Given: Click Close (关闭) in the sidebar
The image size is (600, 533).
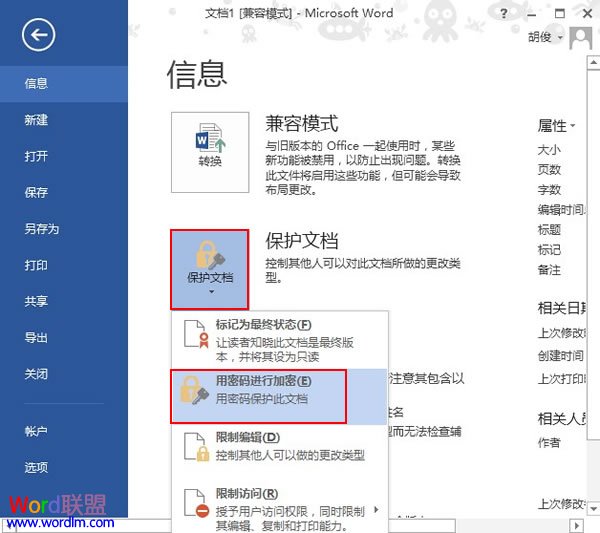Looking at the screenshot, I should pyautogui.click(x=64, y=374).
